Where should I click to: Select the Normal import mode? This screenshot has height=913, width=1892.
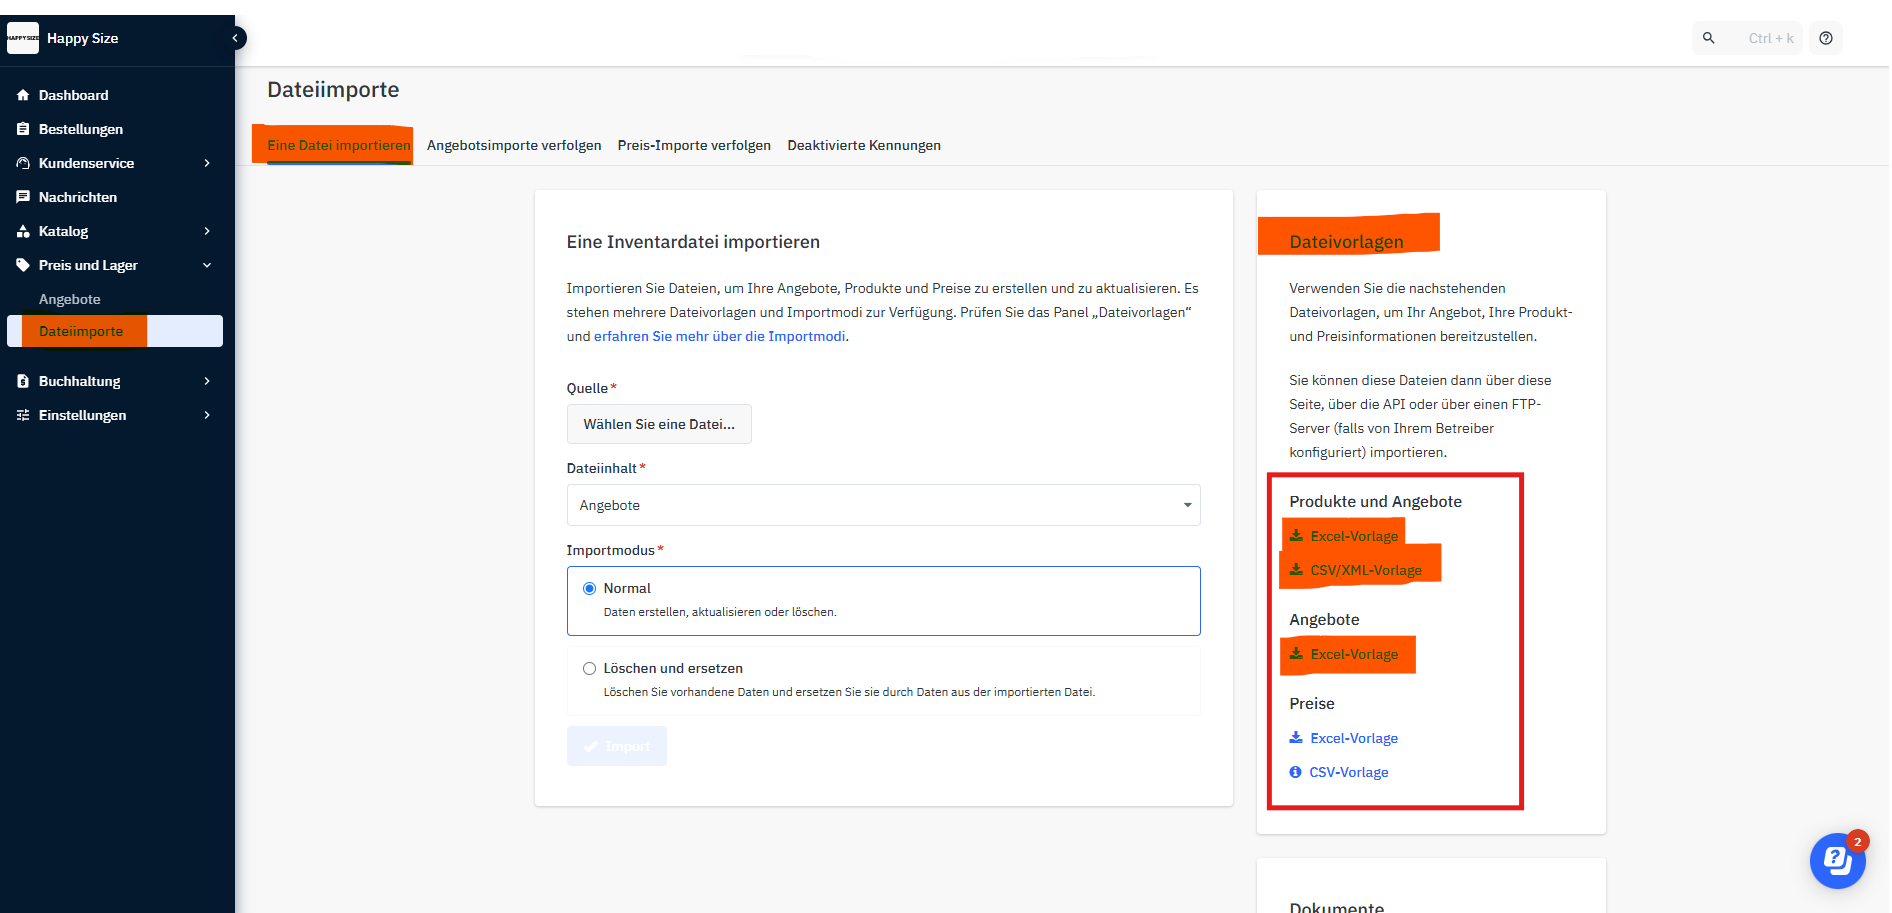click(x=590, y=588)
